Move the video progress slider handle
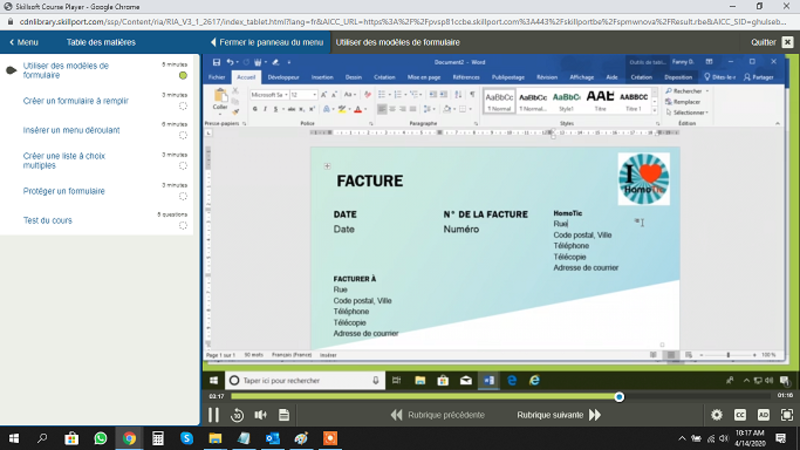This screenshot has width=800, height=450. (619, 397)
